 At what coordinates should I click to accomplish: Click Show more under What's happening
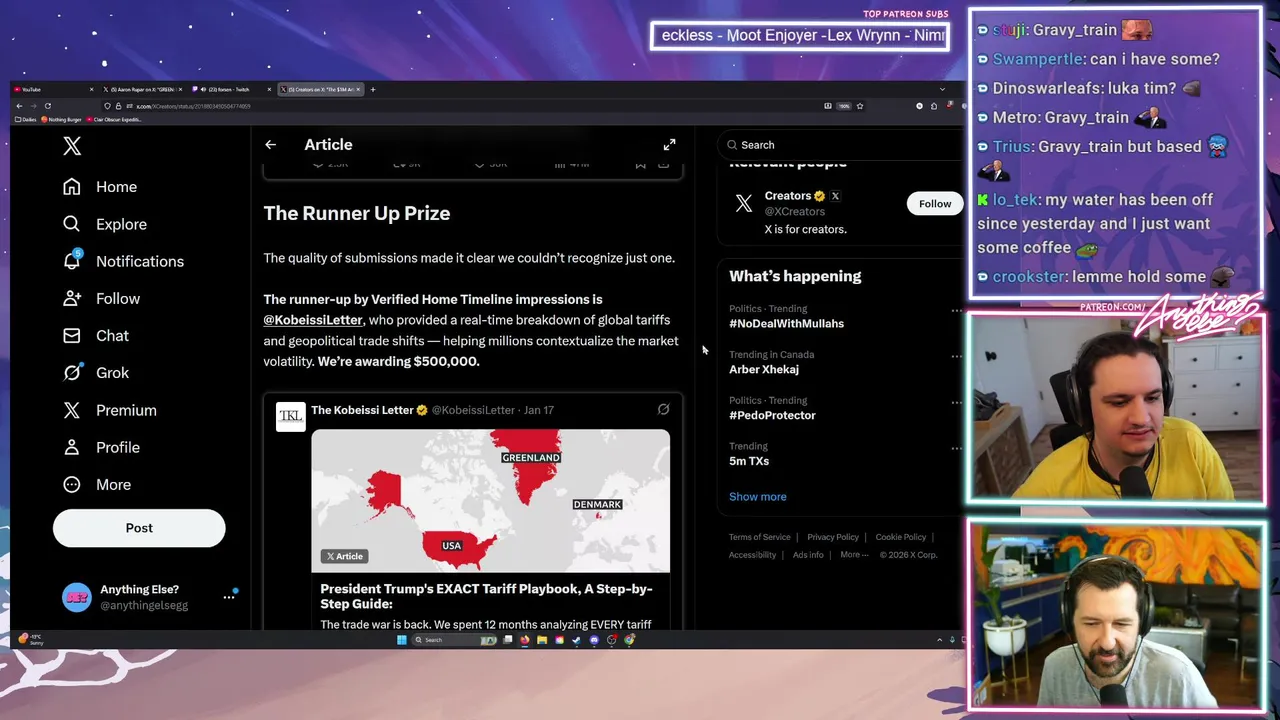coord(757,497)
